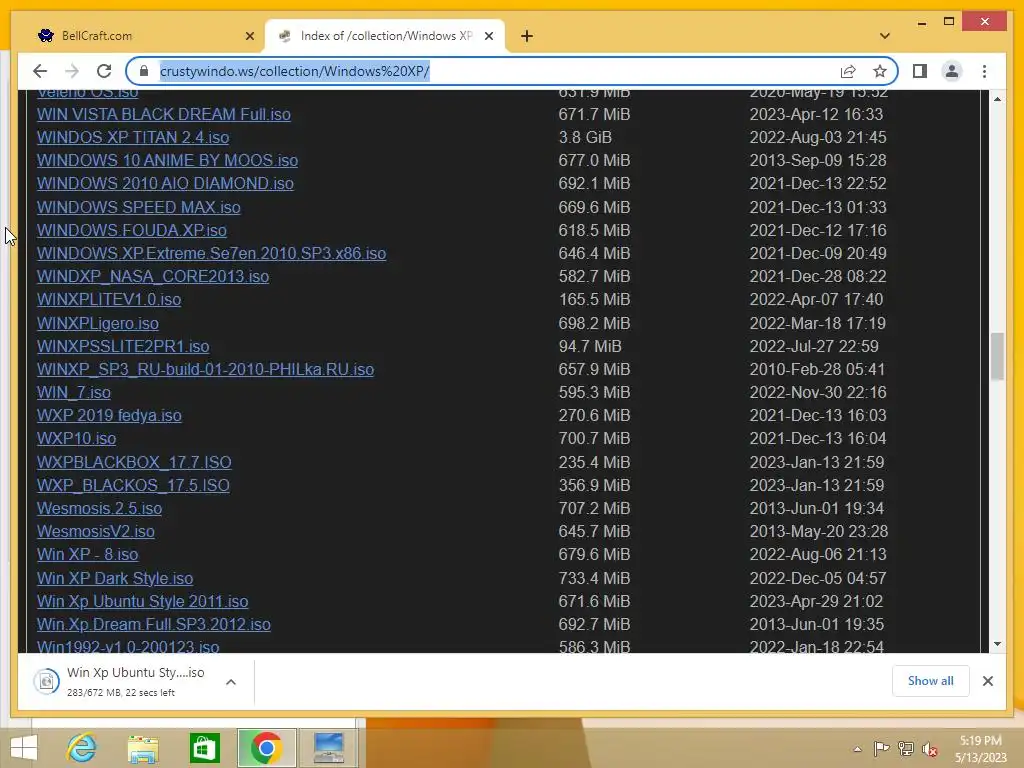Share this page via share icon
This screenshot has height=768, width=1024.
(x=848, y=71)
